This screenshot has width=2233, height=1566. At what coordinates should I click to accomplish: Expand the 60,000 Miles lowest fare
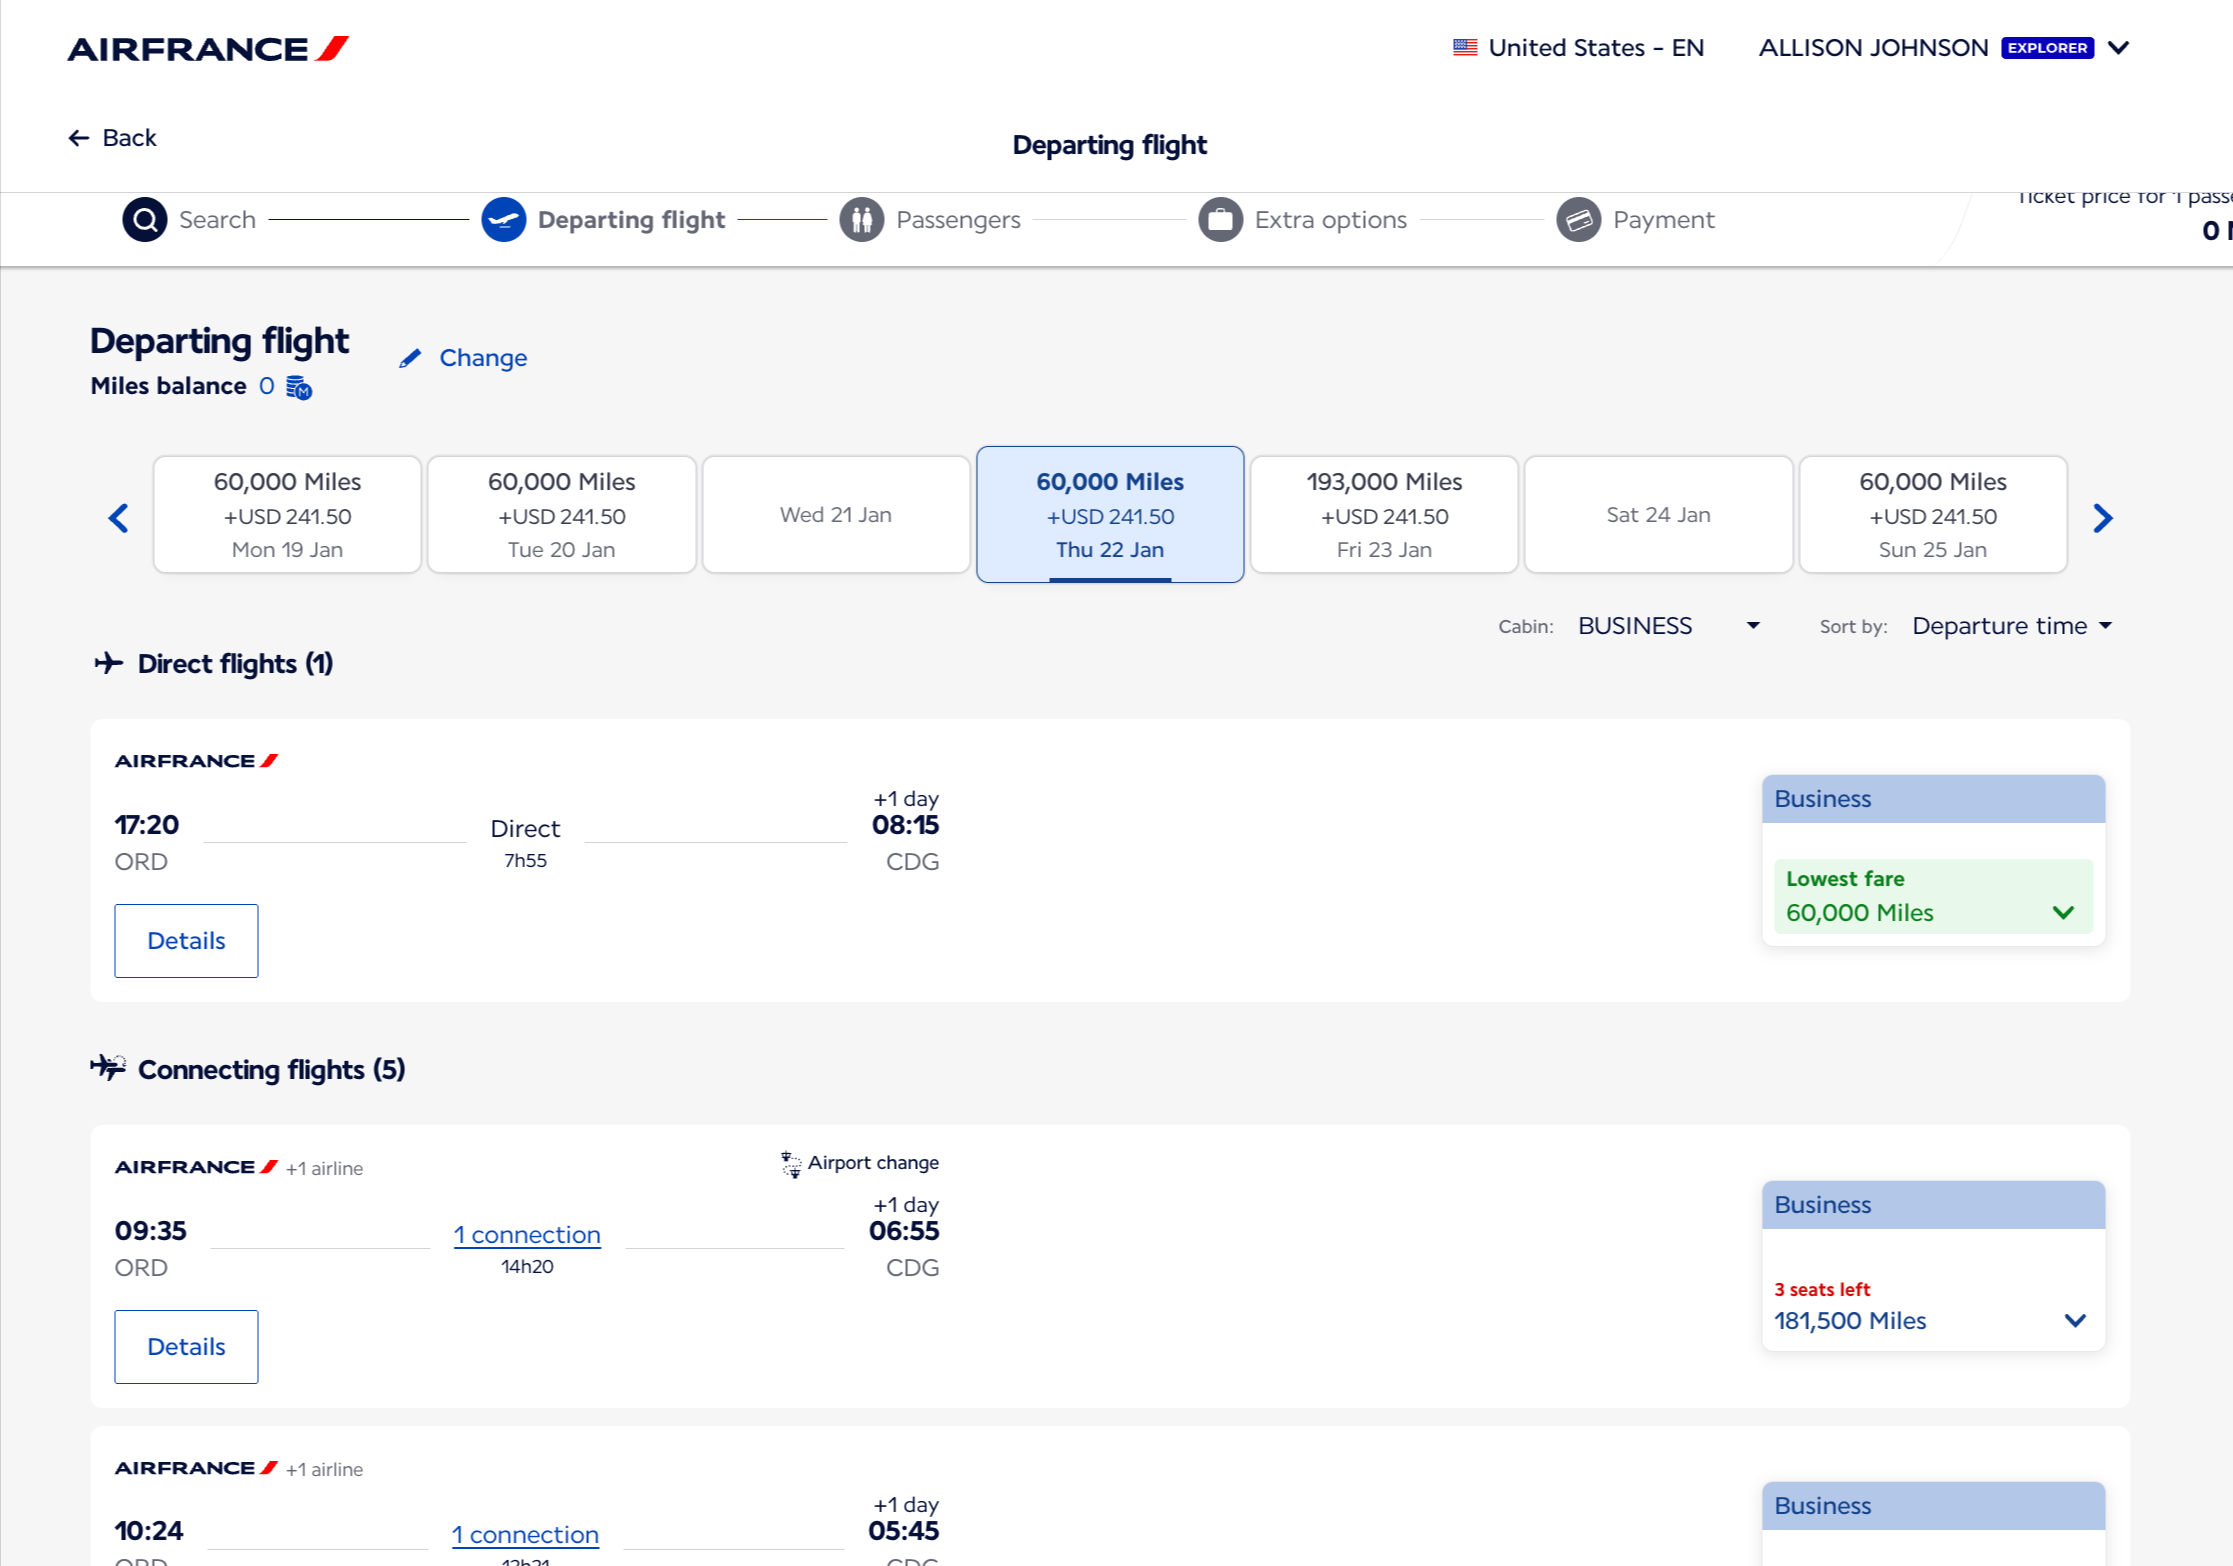tap(1932, 896)
